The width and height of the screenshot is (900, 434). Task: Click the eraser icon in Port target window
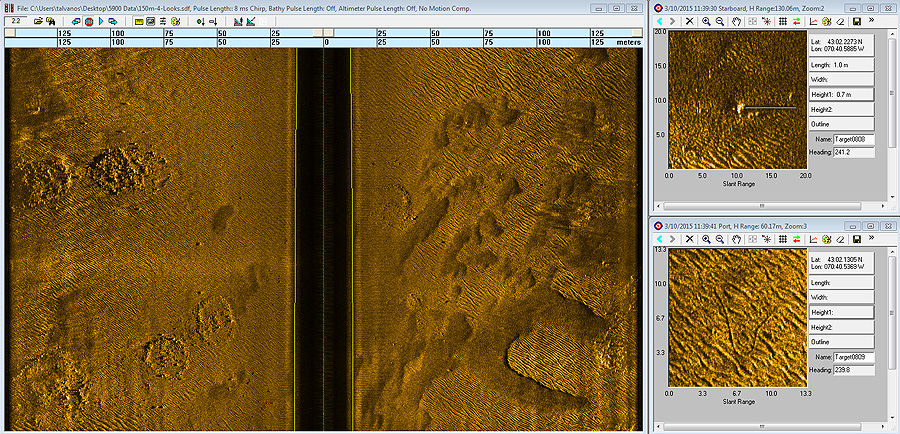(842, 239)
